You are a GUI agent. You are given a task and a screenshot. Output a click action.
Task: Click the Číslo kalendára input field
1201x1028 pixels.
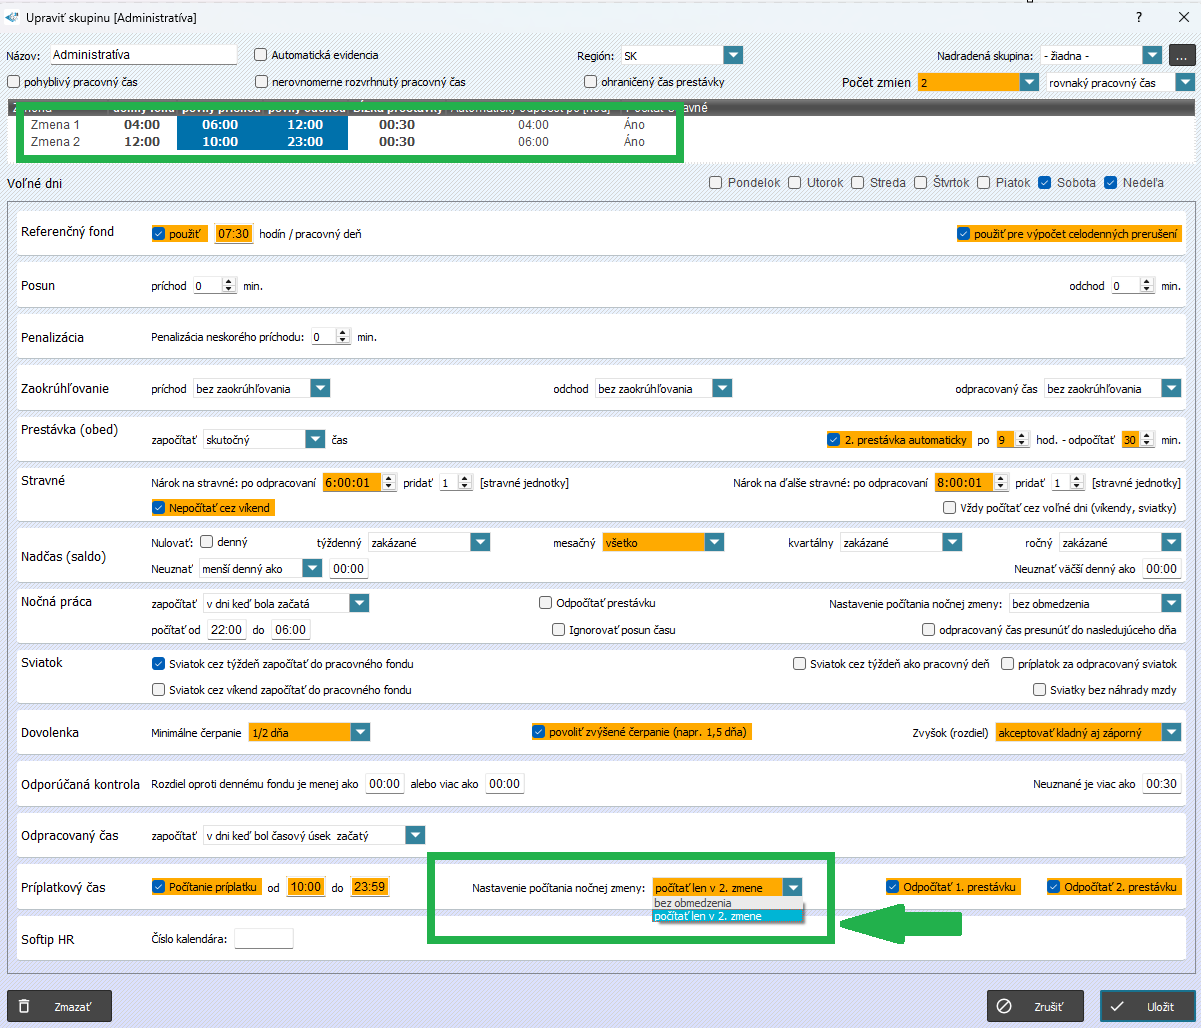pos(263,938)
